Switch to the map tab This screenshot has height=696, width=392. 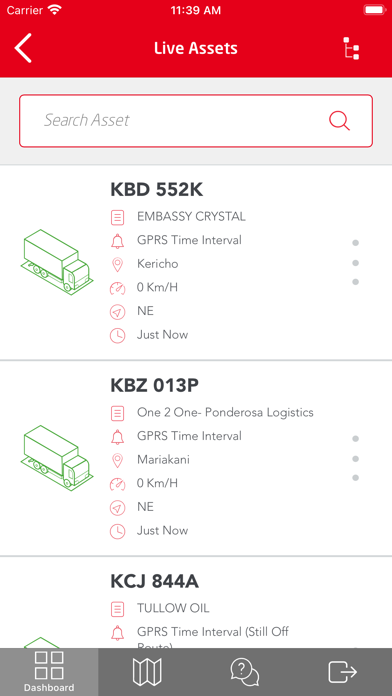(x=147, y=672)
